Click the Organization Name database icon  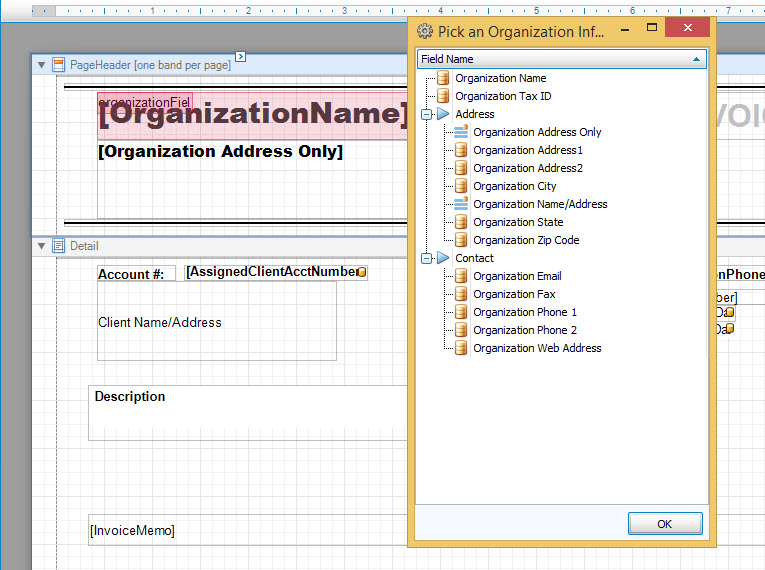click(443, 78)
